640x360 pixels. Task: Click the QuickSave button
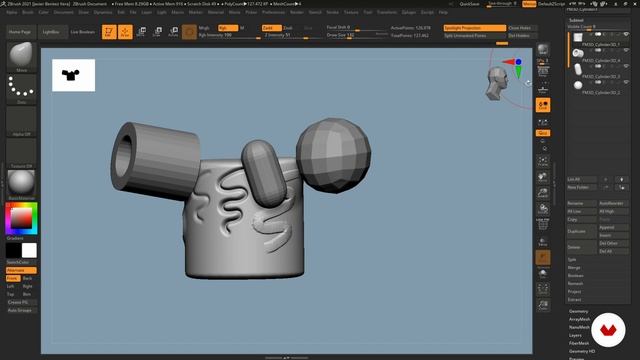tap(469, 4)
